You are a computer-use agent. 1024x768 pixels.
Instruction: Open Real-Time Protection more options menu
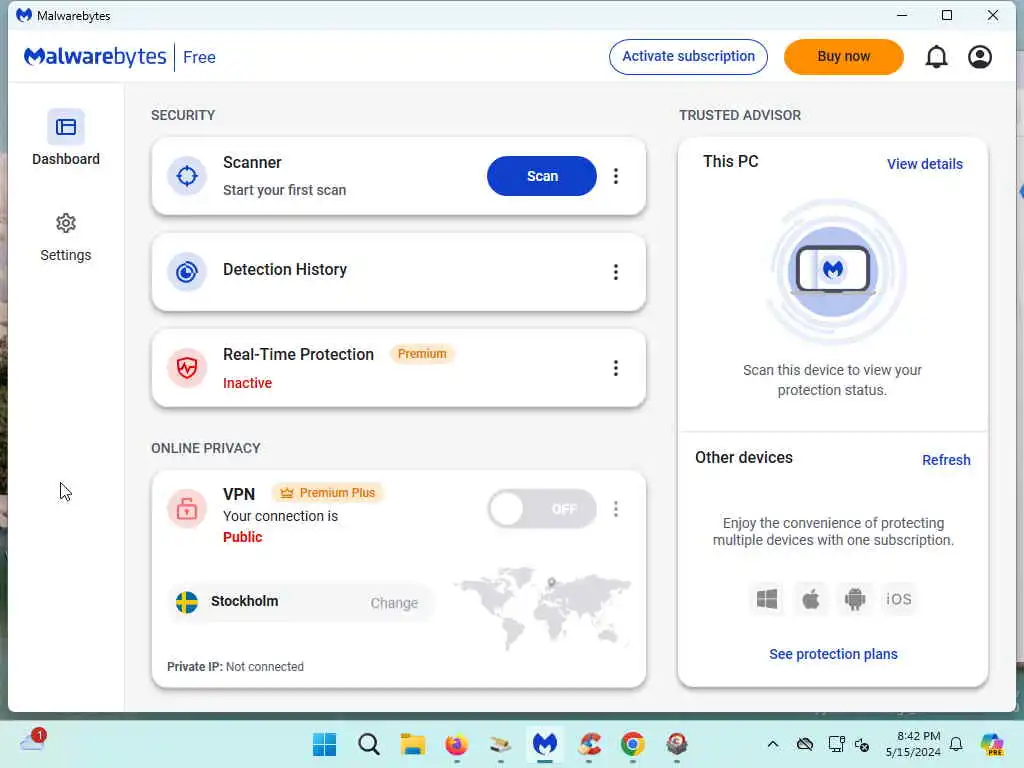tap(615, 368)
